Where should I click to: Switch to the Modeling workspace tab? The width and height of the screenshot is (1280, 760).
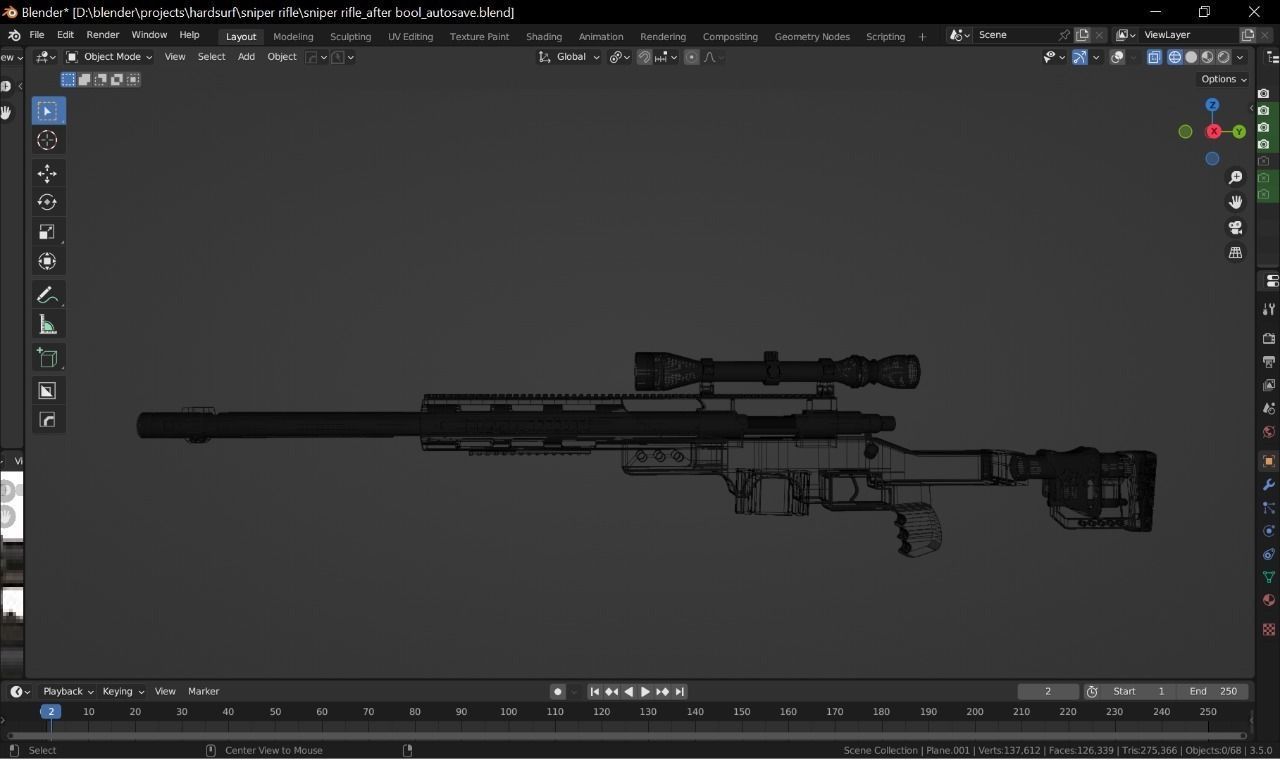click(x=293, y=36)
